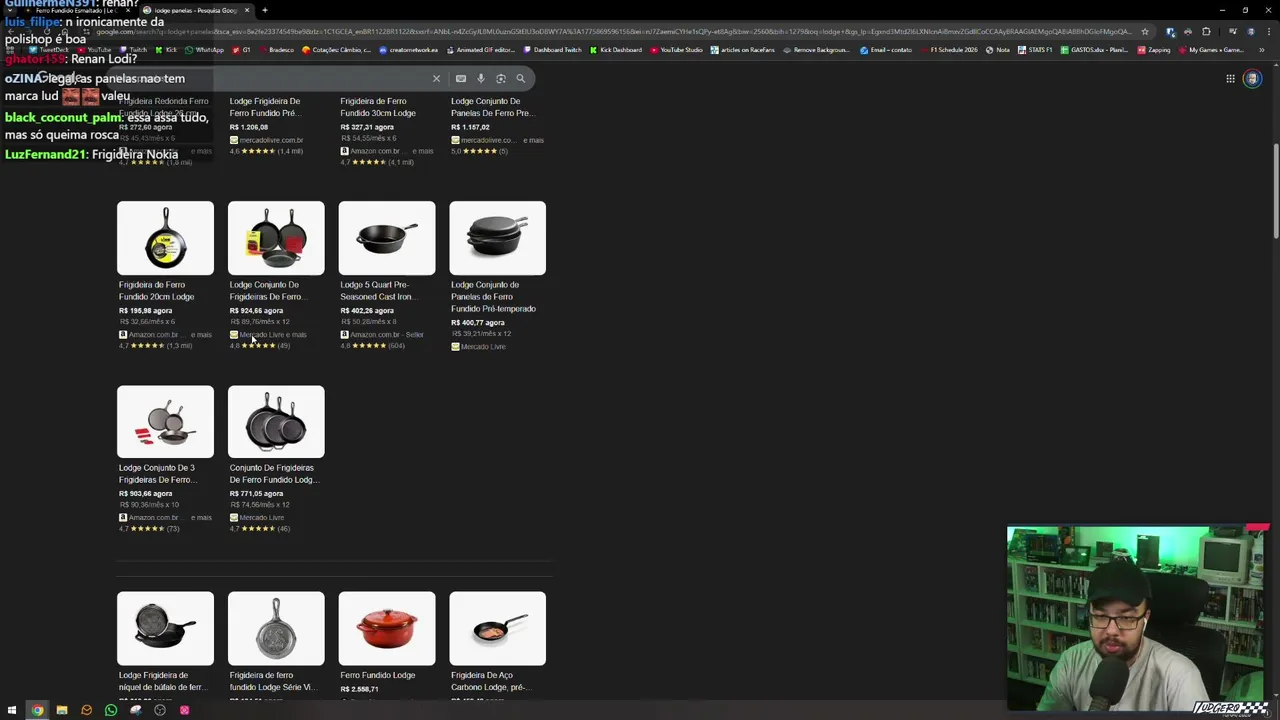Open the orange chat app in the taskbar
The height and width of the screenshot is (720, 1280).
pos(86,710)
